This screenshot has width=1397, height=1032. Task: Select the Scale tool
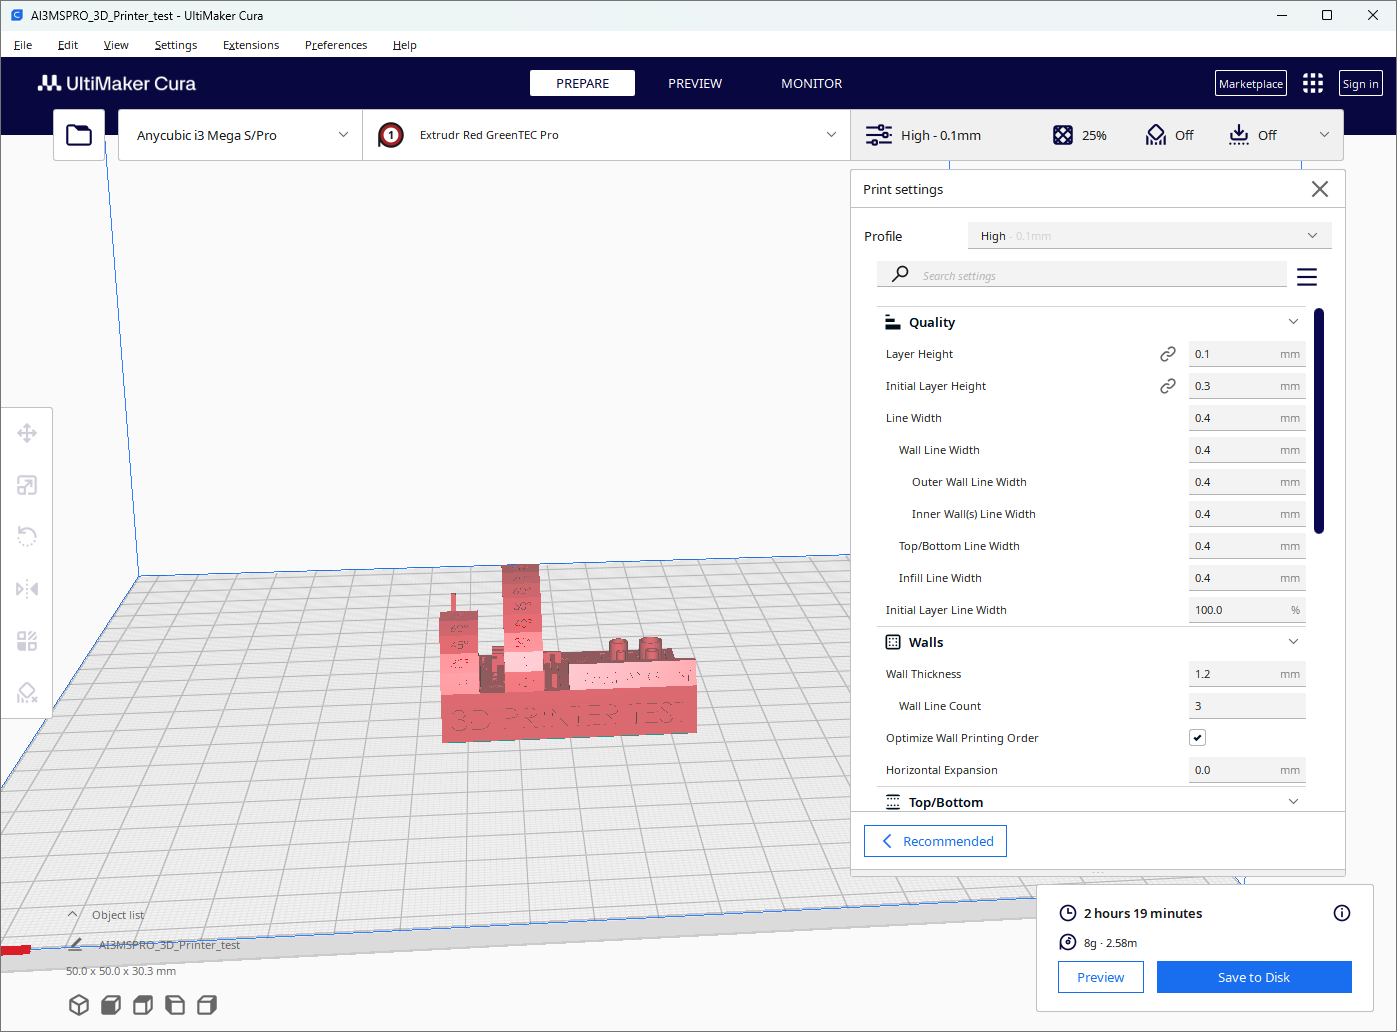click(27, 485)
